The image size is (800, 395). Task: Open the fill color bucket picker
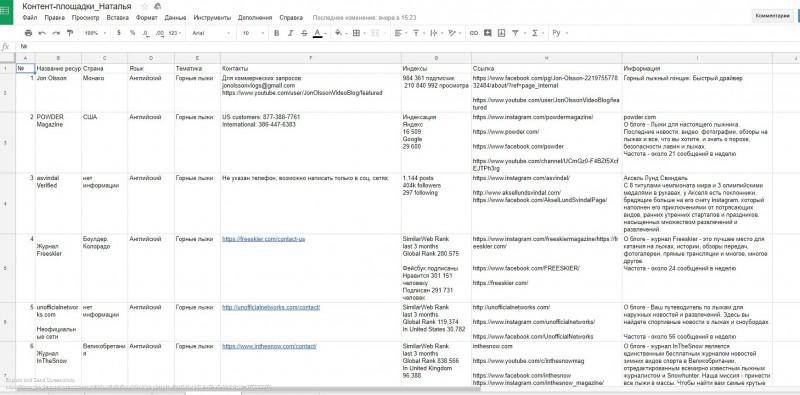point(339,33)
